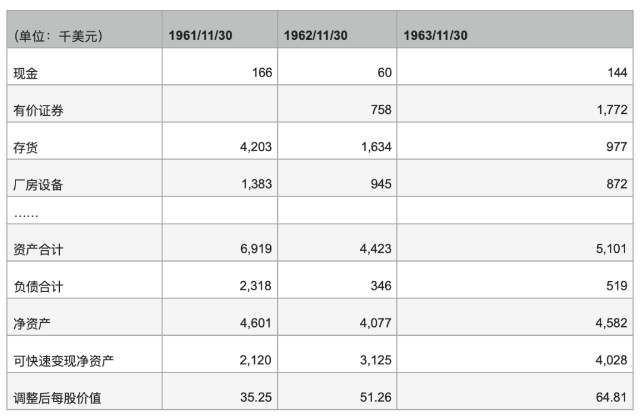This screenshot has height=417, width=640.
Task: Click the 净资产 row label
Action: pos(31,323)
